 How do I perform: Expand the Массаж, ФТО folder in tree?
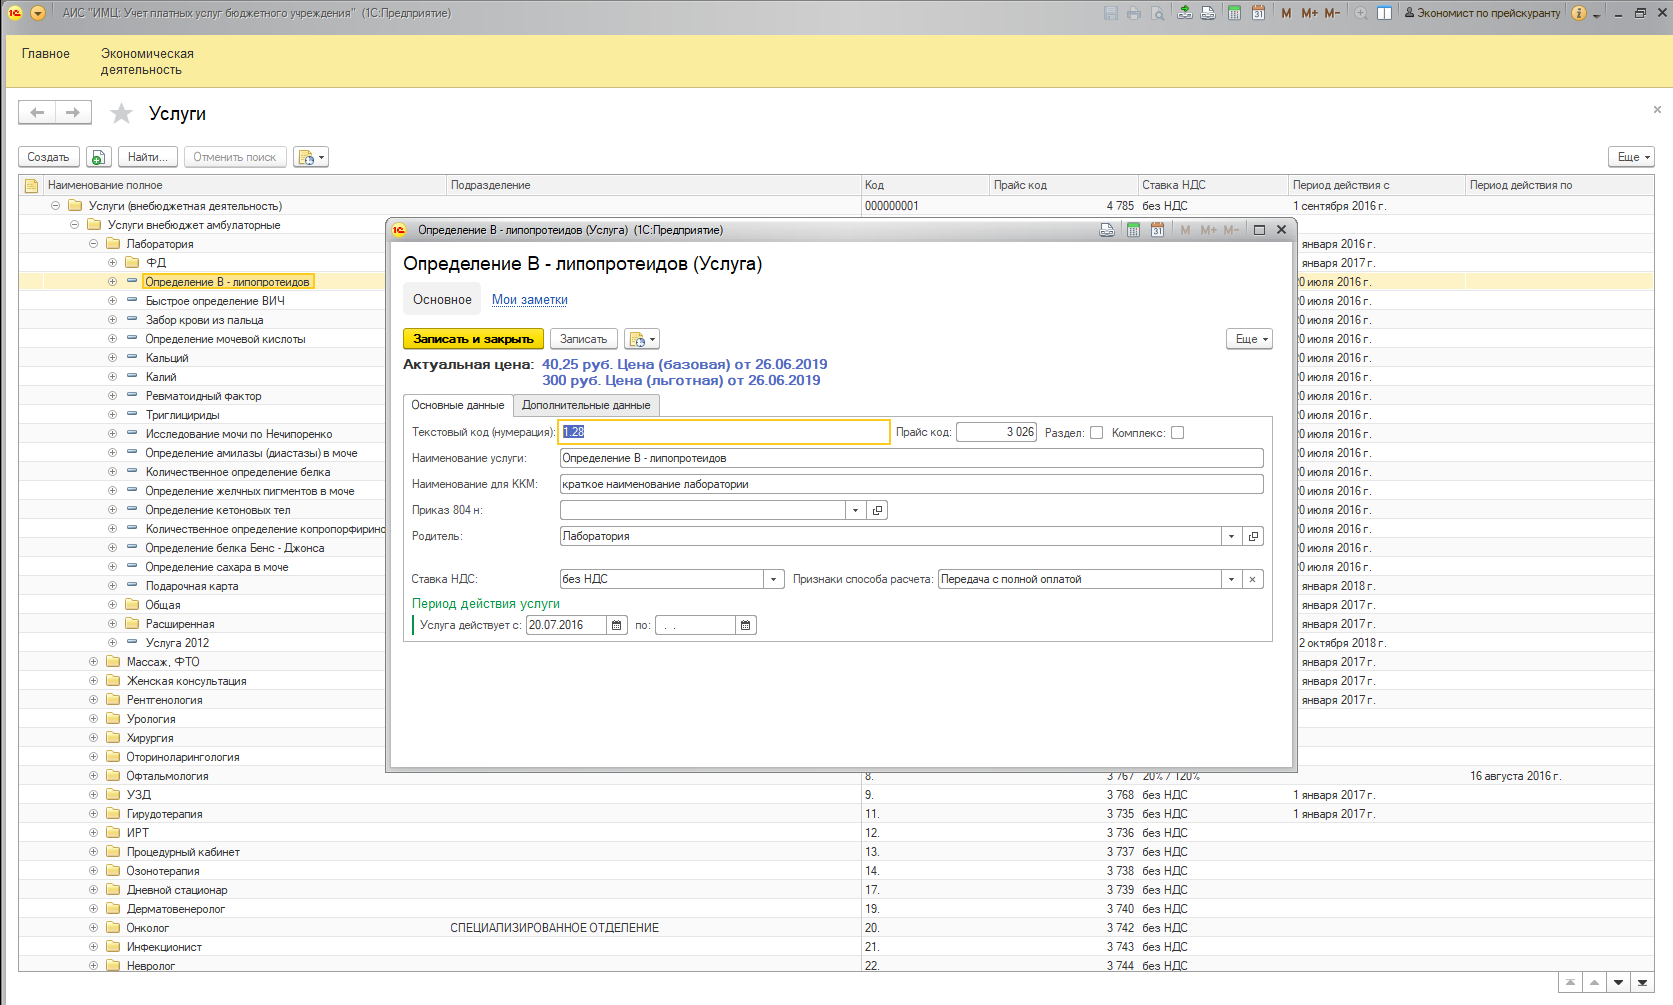[93, 662]
